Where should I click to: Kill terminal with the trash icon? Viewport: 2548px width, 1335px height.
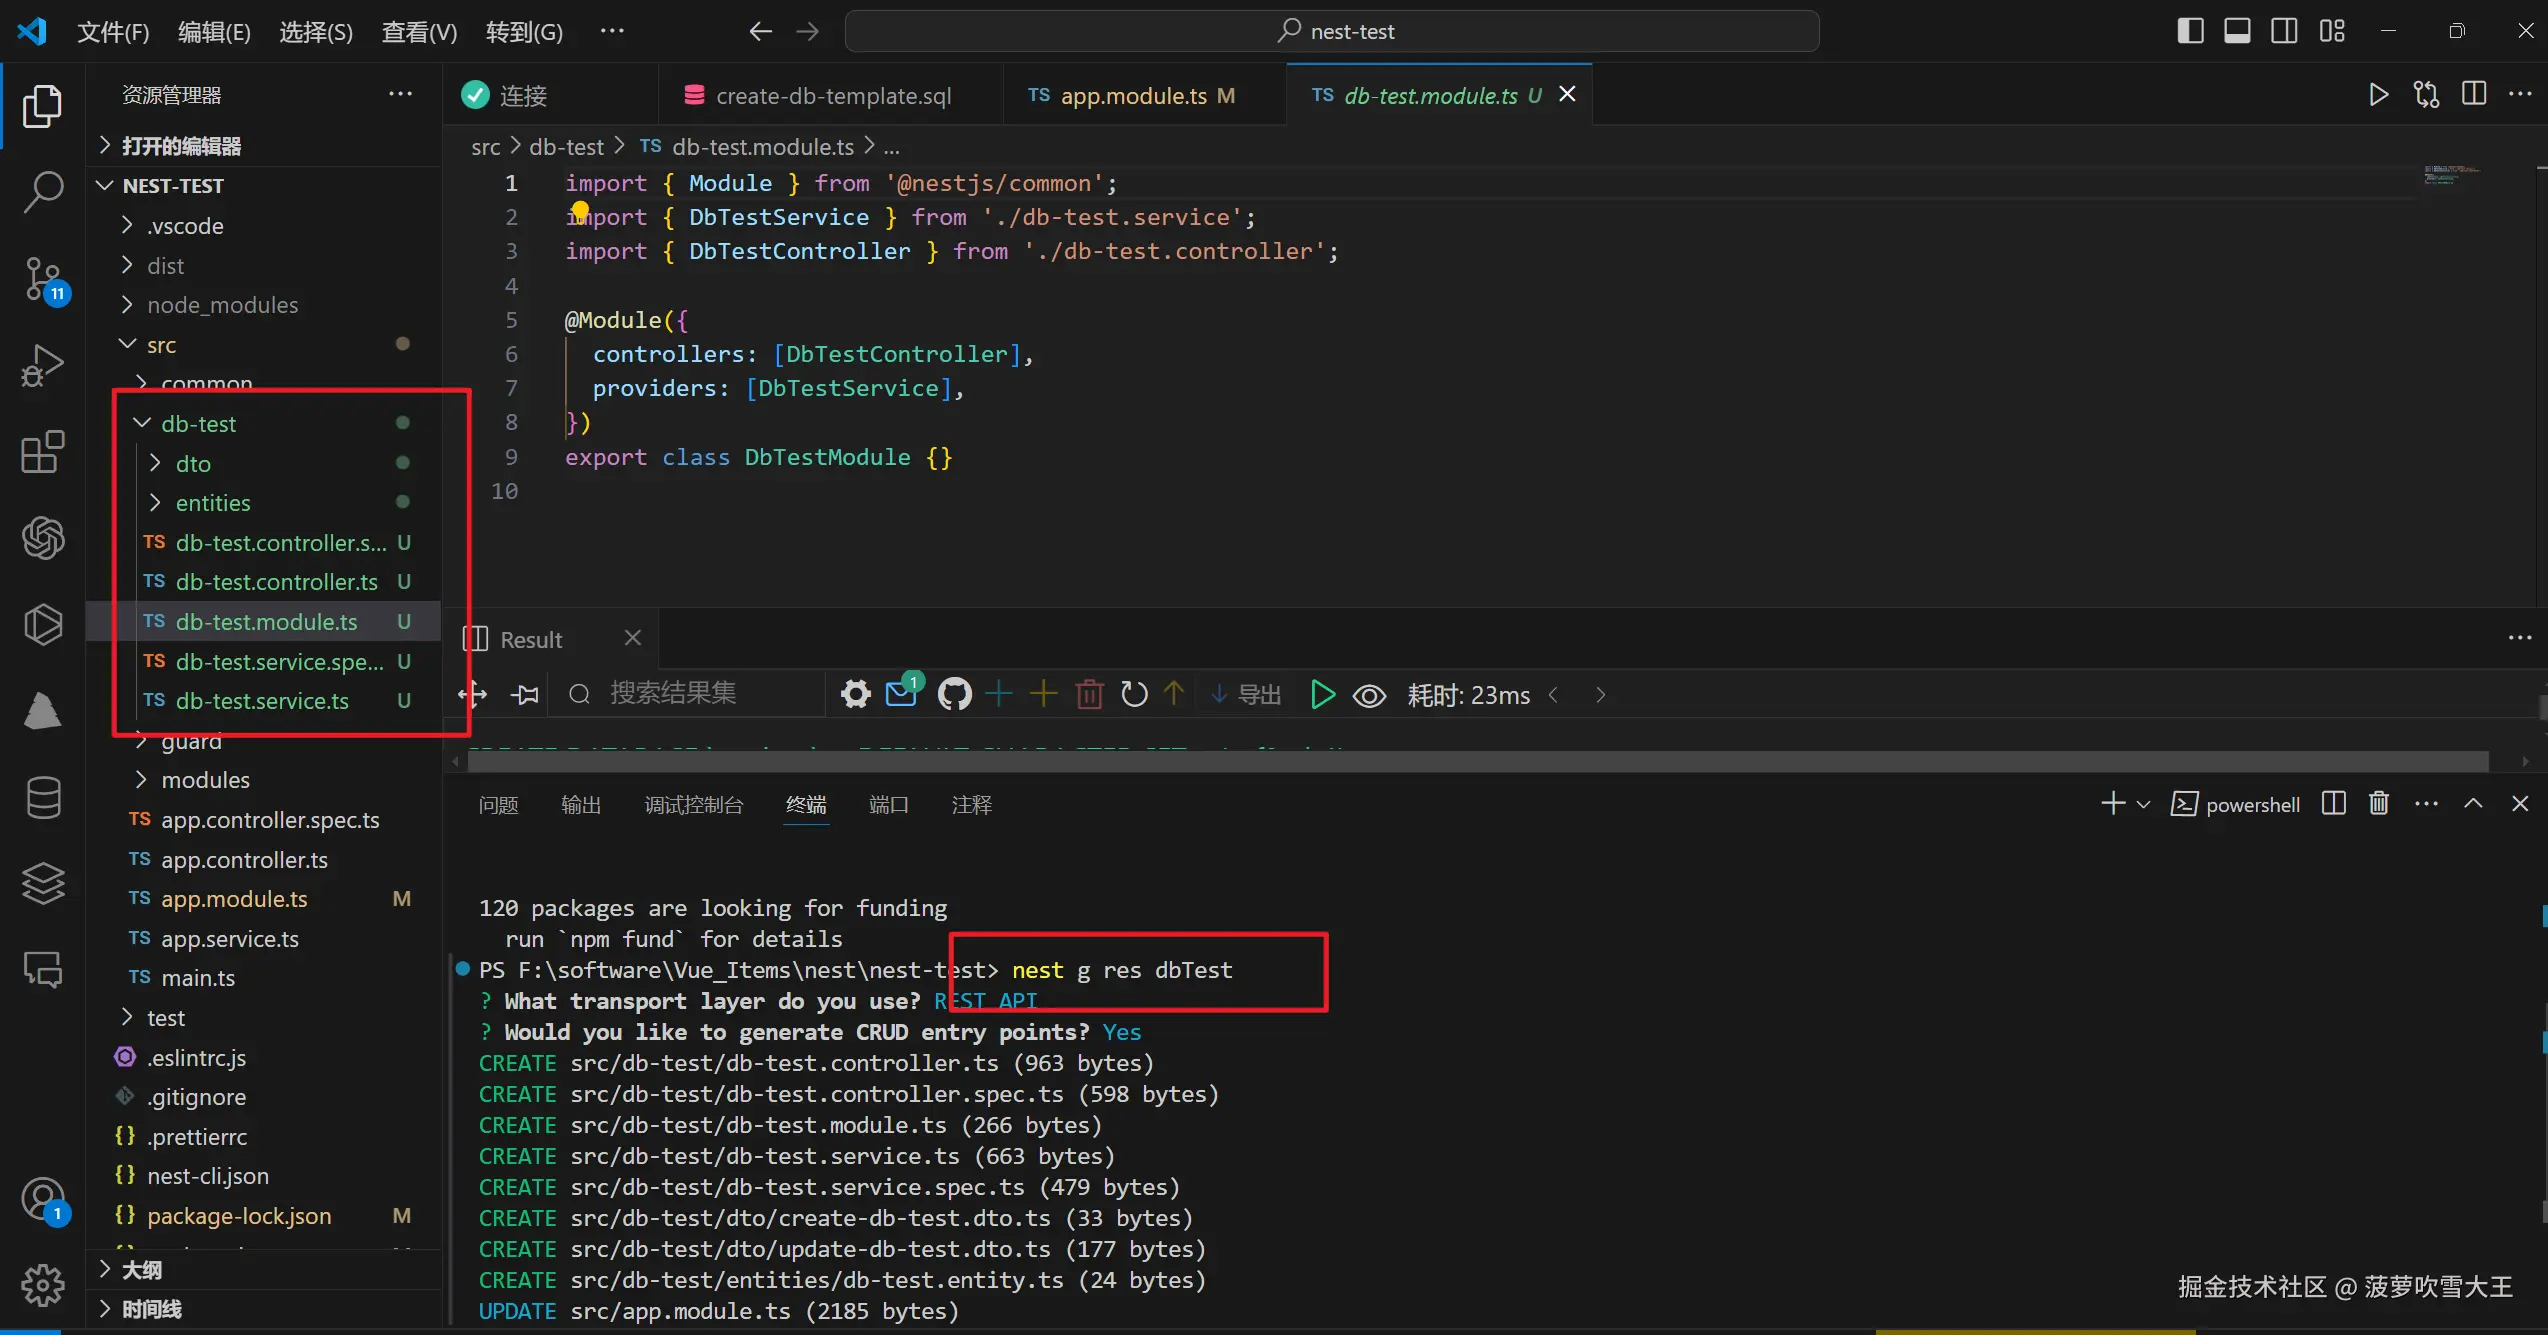point(2378,804)
